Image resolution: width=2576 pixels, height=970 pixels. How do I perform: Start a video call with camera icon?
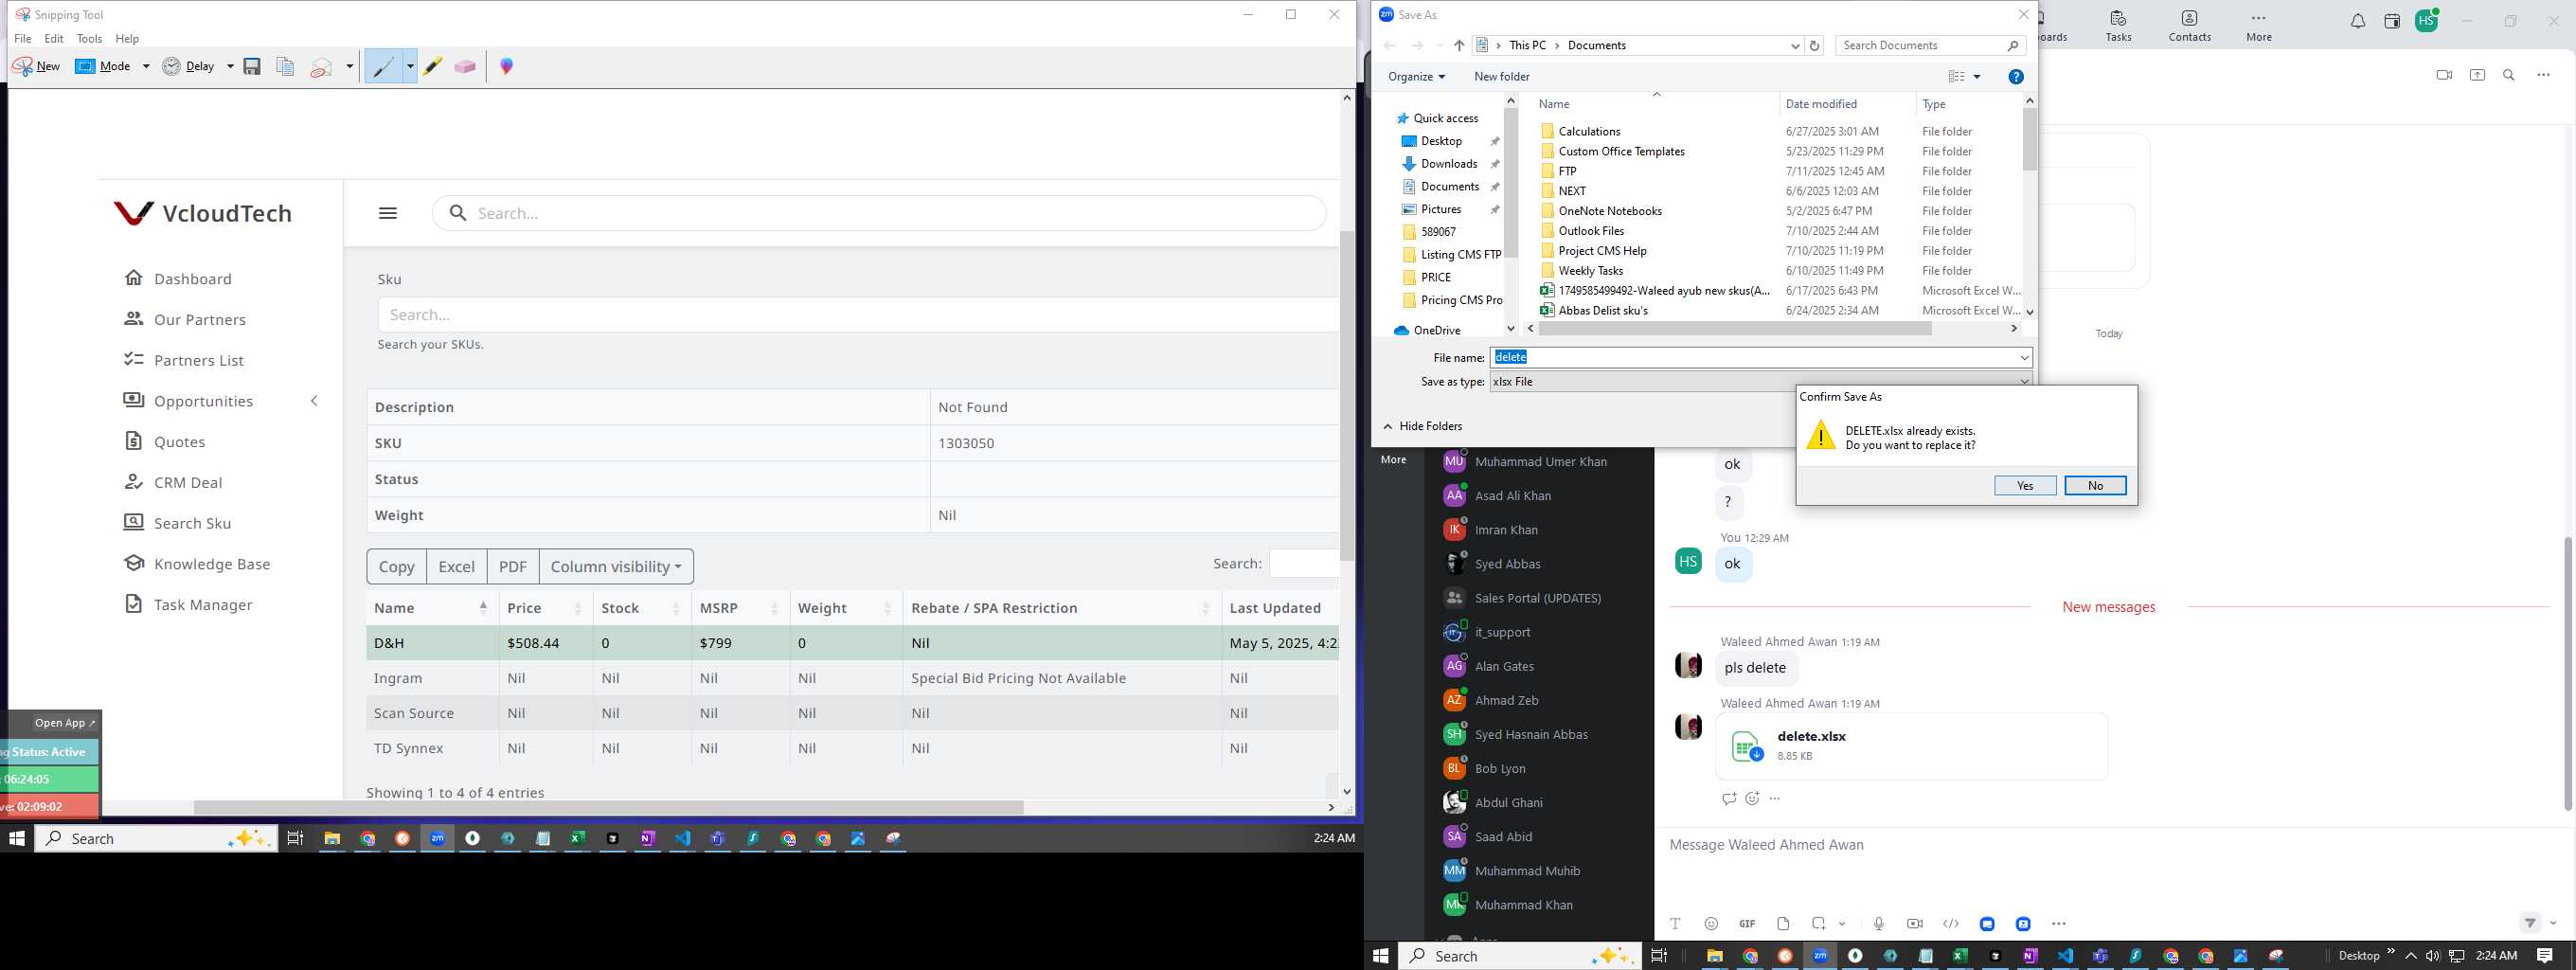(2444, 75)
